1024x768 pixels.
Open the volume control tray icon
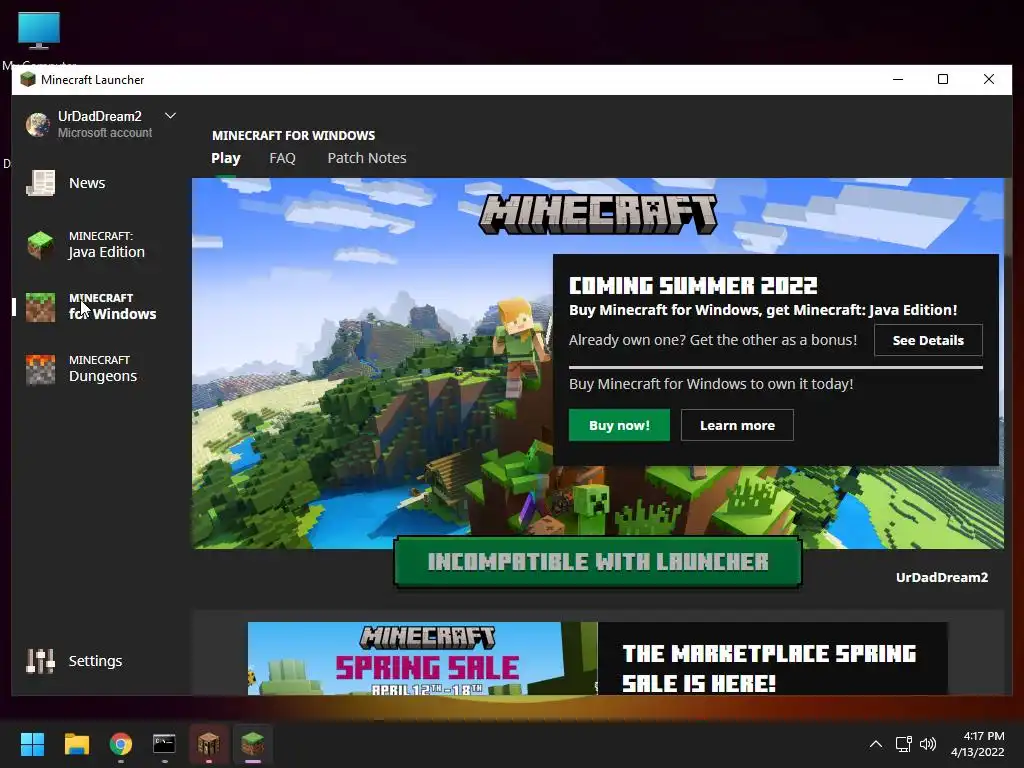pyautogui.click(x=927, y=744)
